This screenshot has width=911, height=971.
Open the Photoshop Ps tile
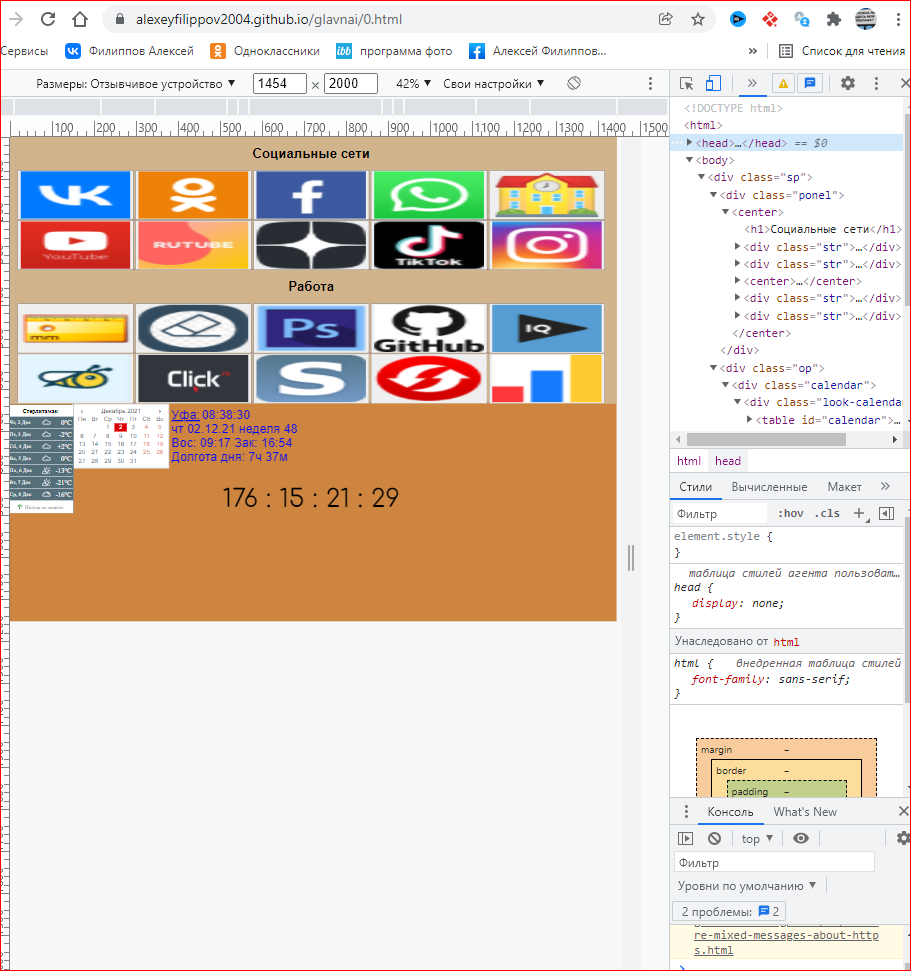pos(311,328)
